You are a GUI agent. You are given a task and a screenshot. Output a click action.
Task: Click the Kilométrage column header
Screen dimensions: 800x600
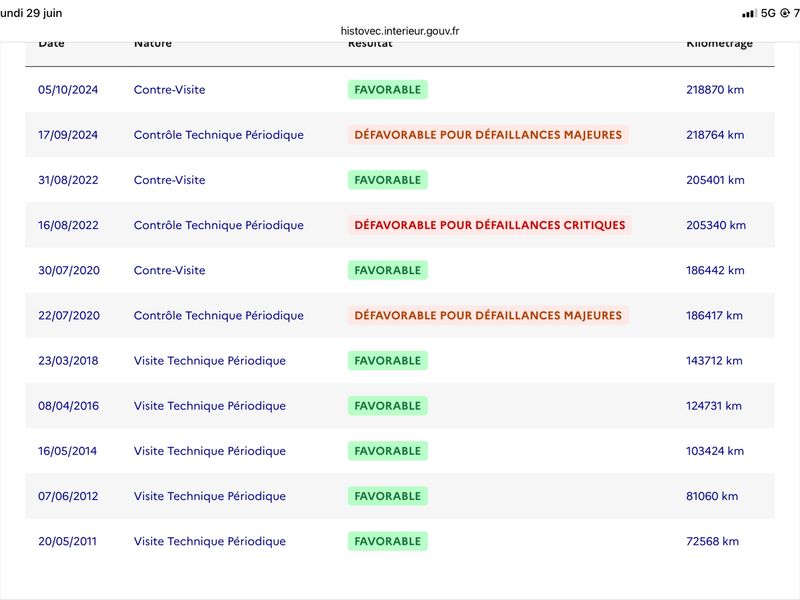[x=719, y=44]
